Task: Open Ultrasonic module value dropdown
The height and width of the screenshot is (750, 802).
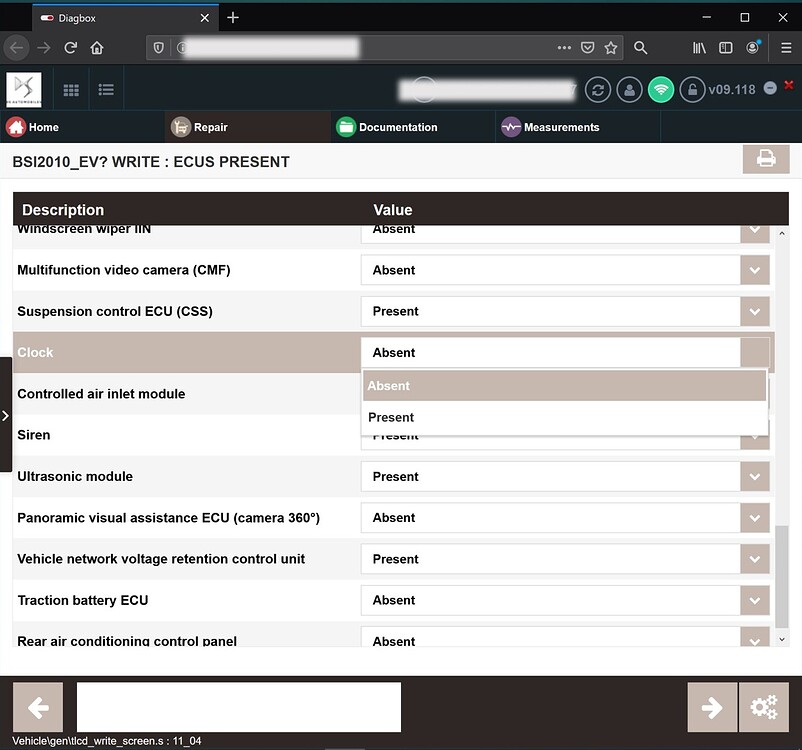Action: [x=755, y=477]
